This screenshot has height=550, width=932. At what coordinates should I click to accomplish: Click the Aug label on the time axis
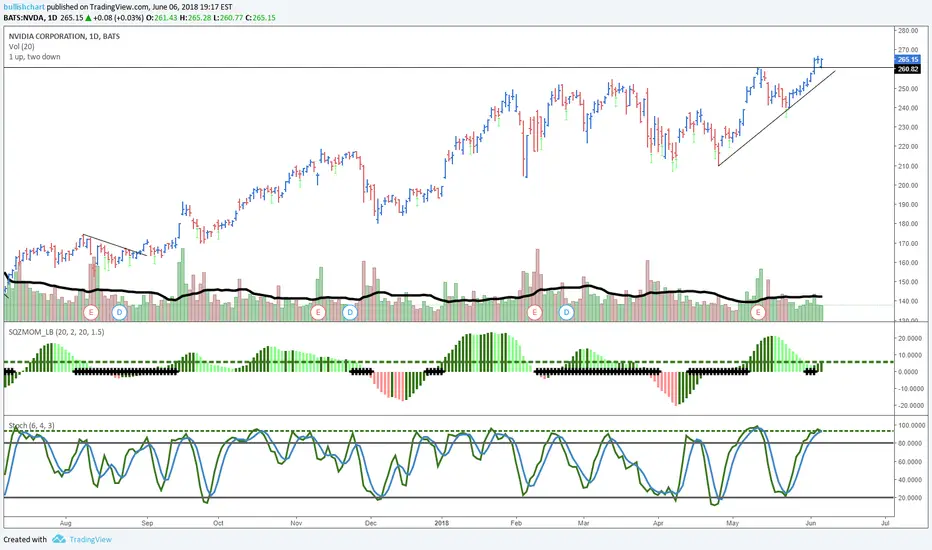pyautogui.click(x=65, y=523)
